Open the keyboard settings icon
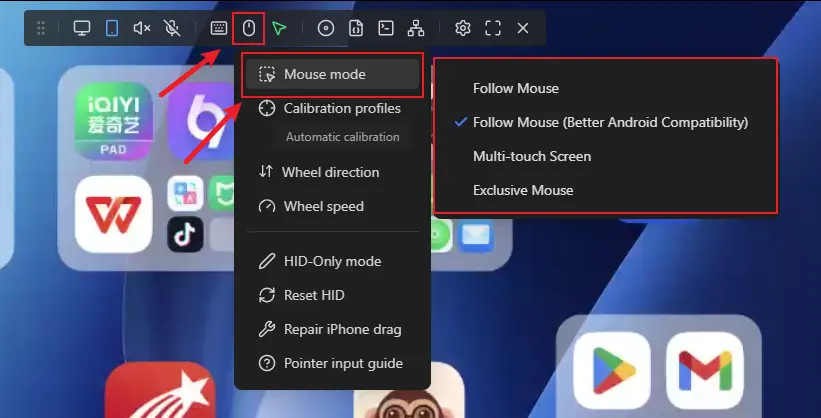The image size is (821, 418). [x=218, y=28]
